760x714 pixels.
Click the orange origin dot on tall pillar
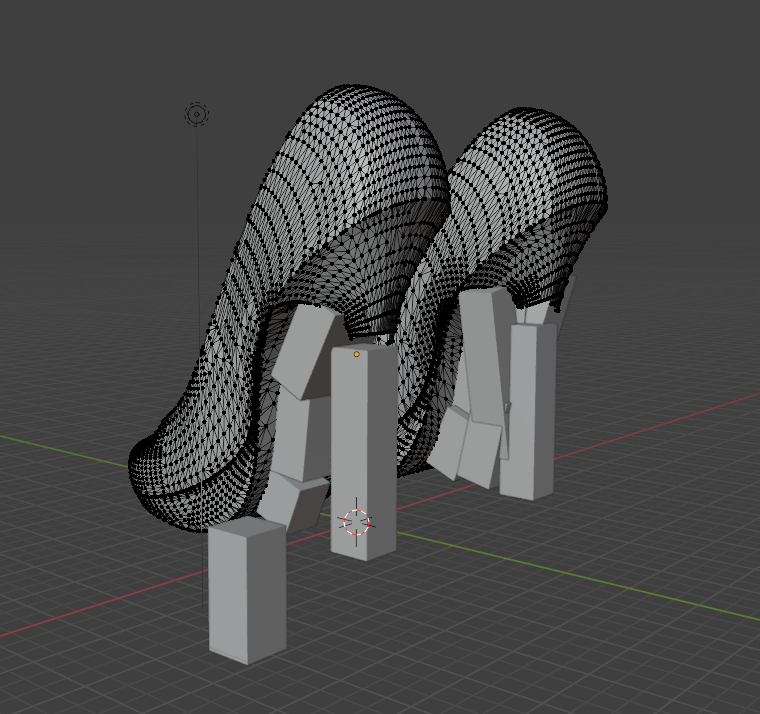[357, 354]
